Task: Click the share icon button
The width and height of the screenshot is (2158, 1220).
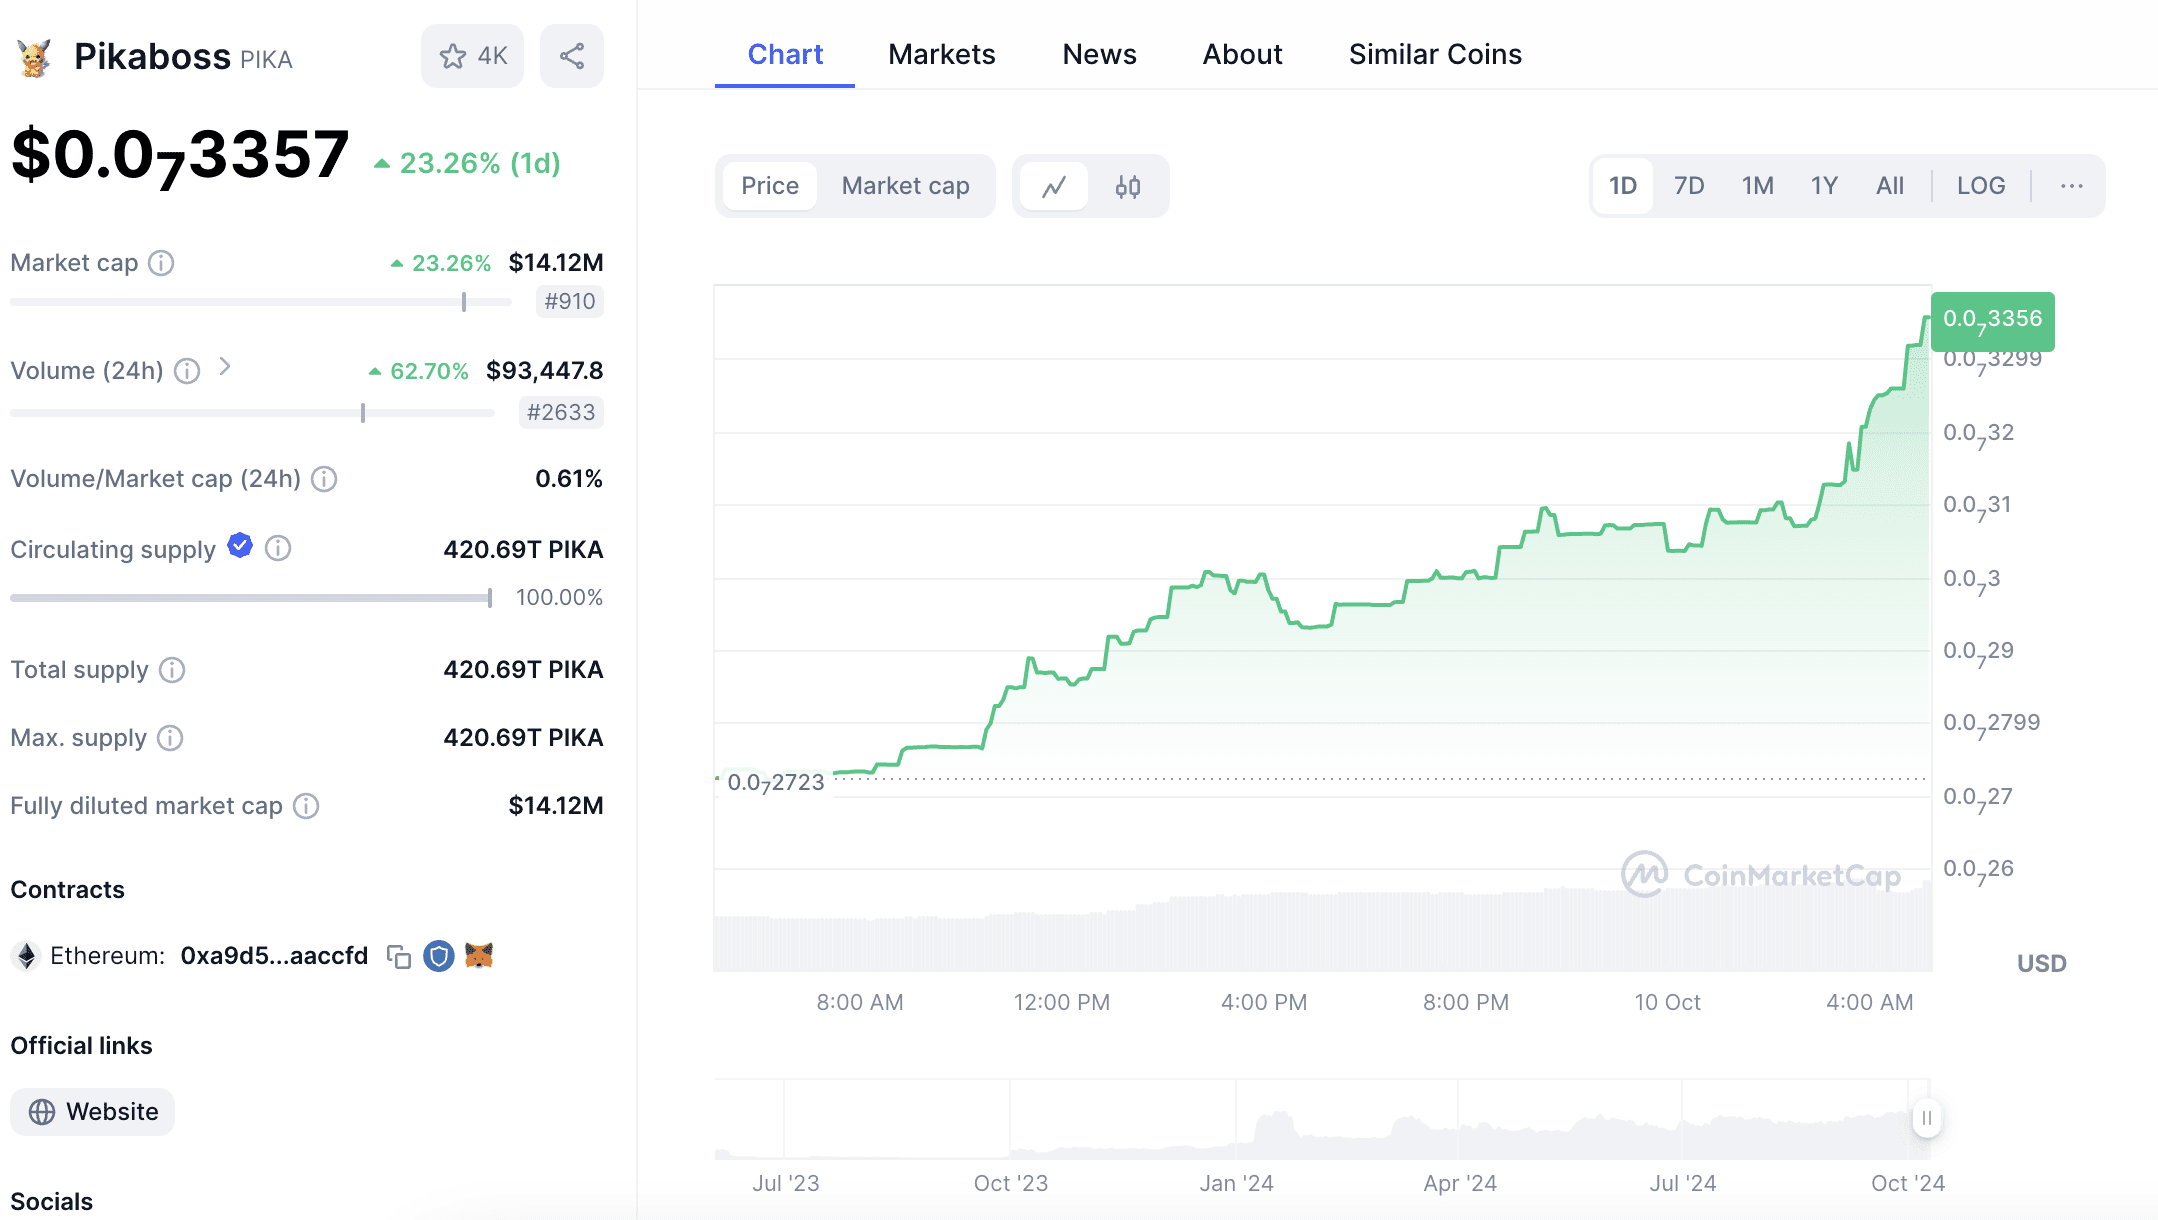Action: point(571,56)
